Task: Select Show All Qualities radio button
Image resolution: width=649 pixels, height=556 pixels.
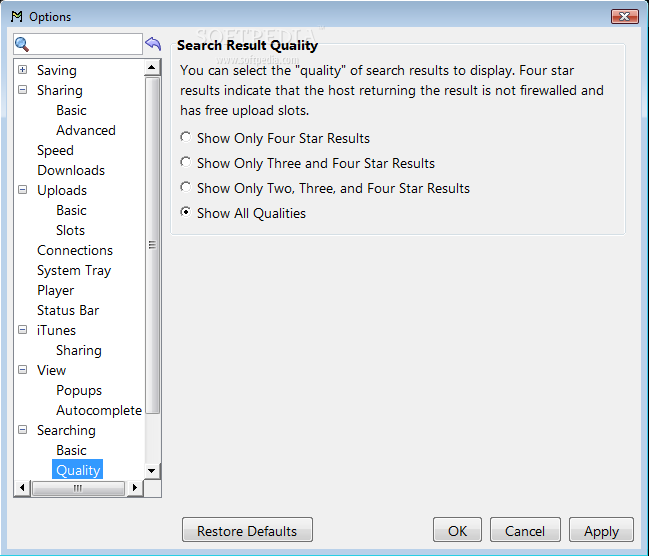Action: tap(185, 212)
